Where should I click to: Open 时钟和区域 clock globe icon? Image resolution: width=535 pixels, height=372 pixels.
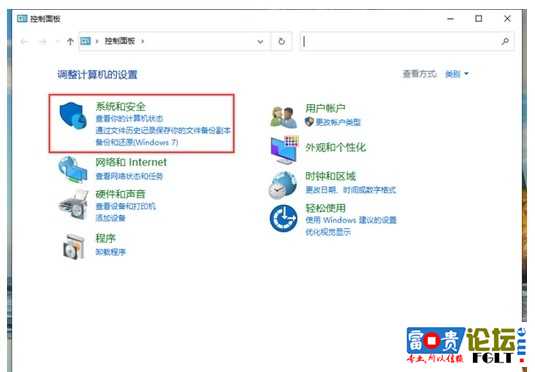(283, 185)
